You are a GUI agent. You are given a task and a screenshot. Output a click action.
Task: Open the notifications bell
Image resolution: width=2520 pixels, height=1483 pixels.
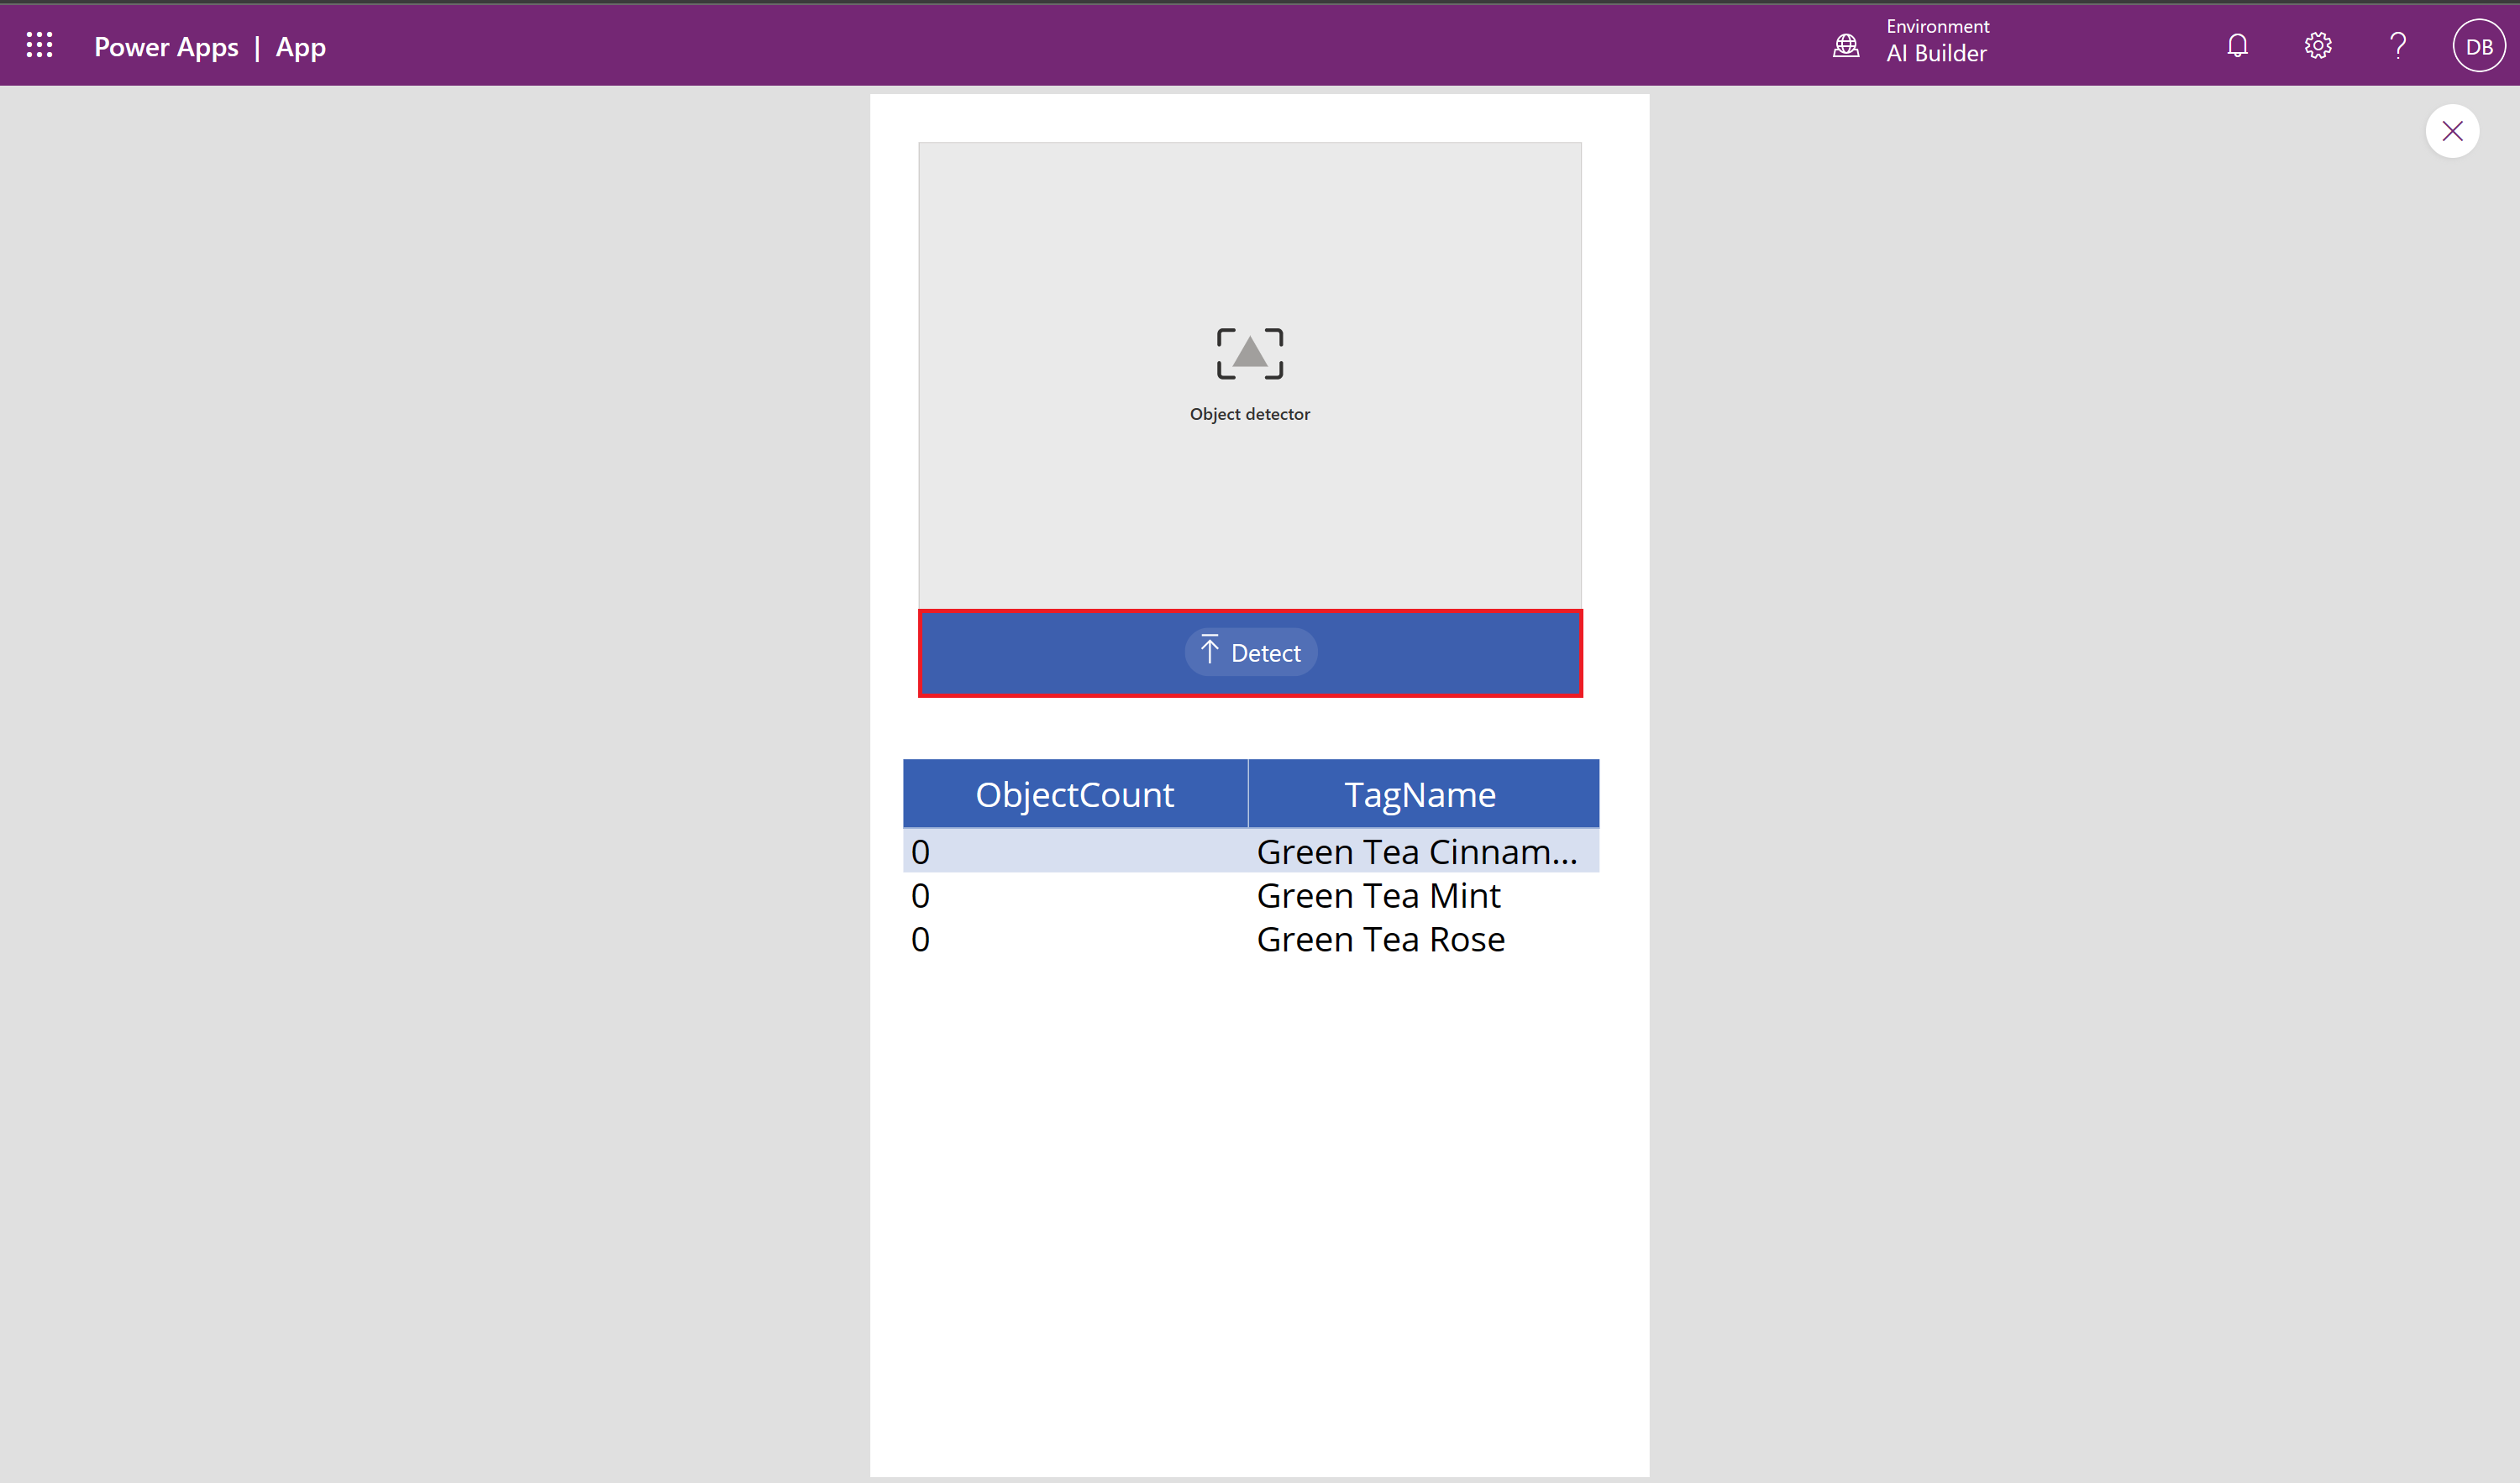click(x=2237, y=45)
